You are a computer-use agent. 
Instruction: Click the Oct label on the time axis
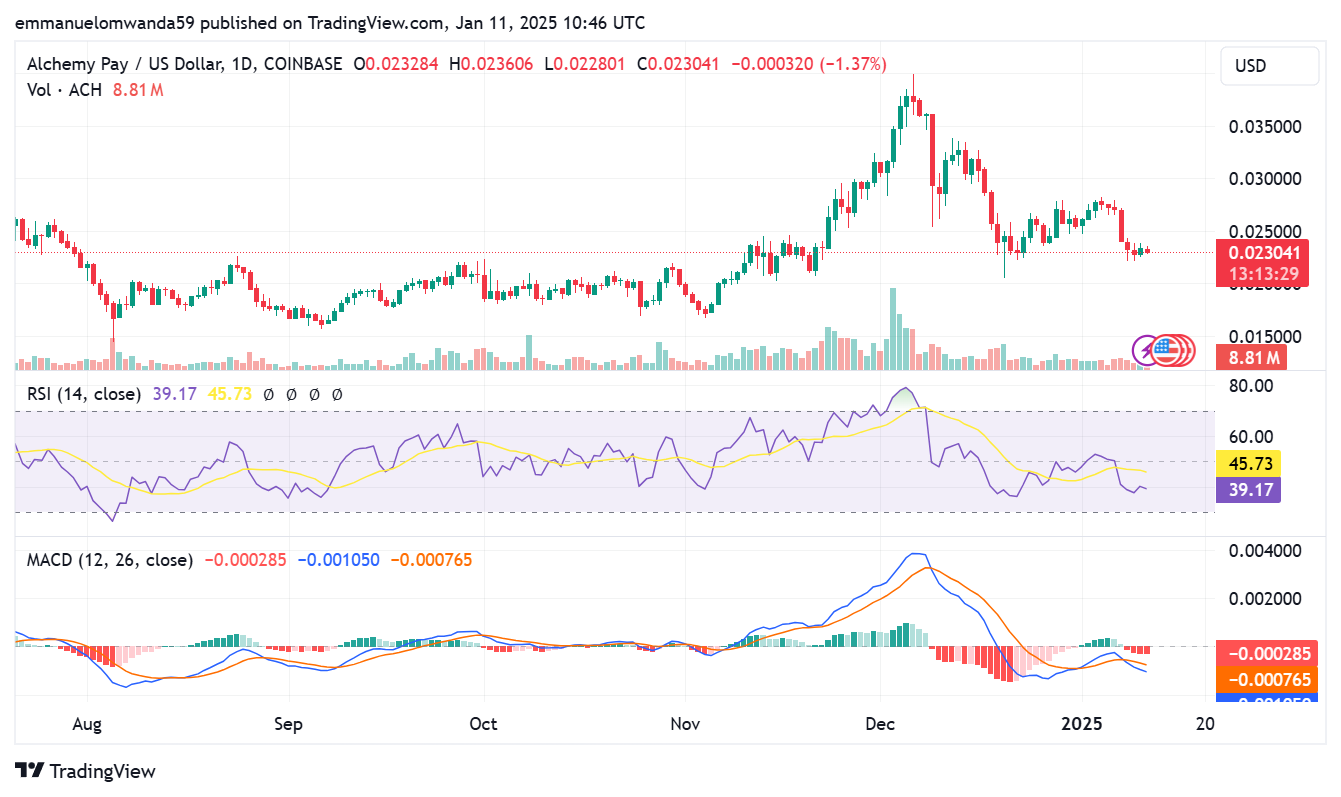click(x=484, y=722)
